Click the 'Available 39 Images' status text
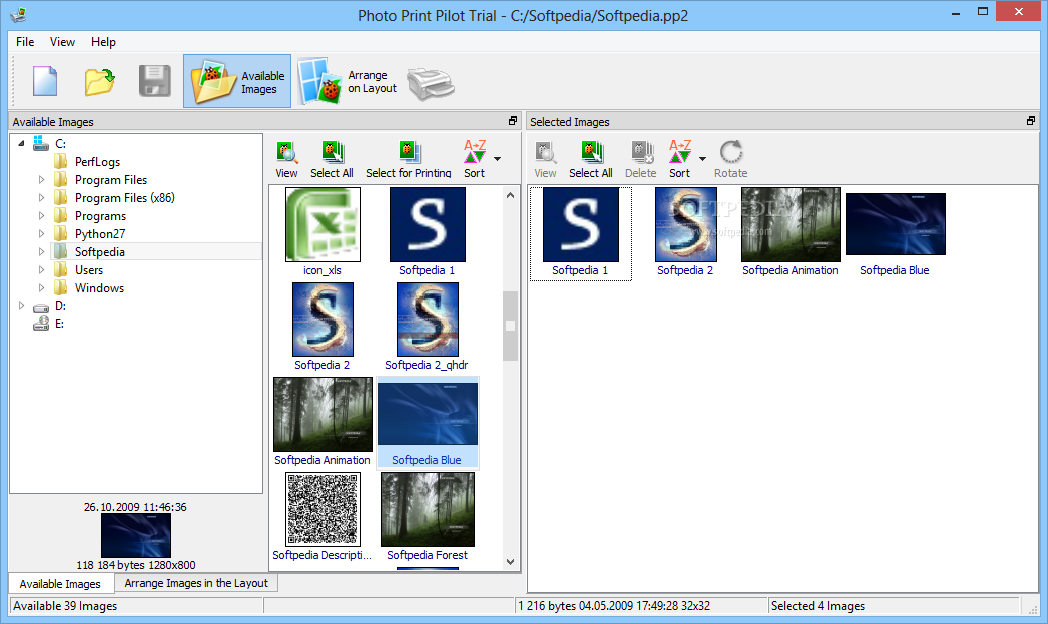Viewport: 1048px width, 624px height. [x=65, y=606]
